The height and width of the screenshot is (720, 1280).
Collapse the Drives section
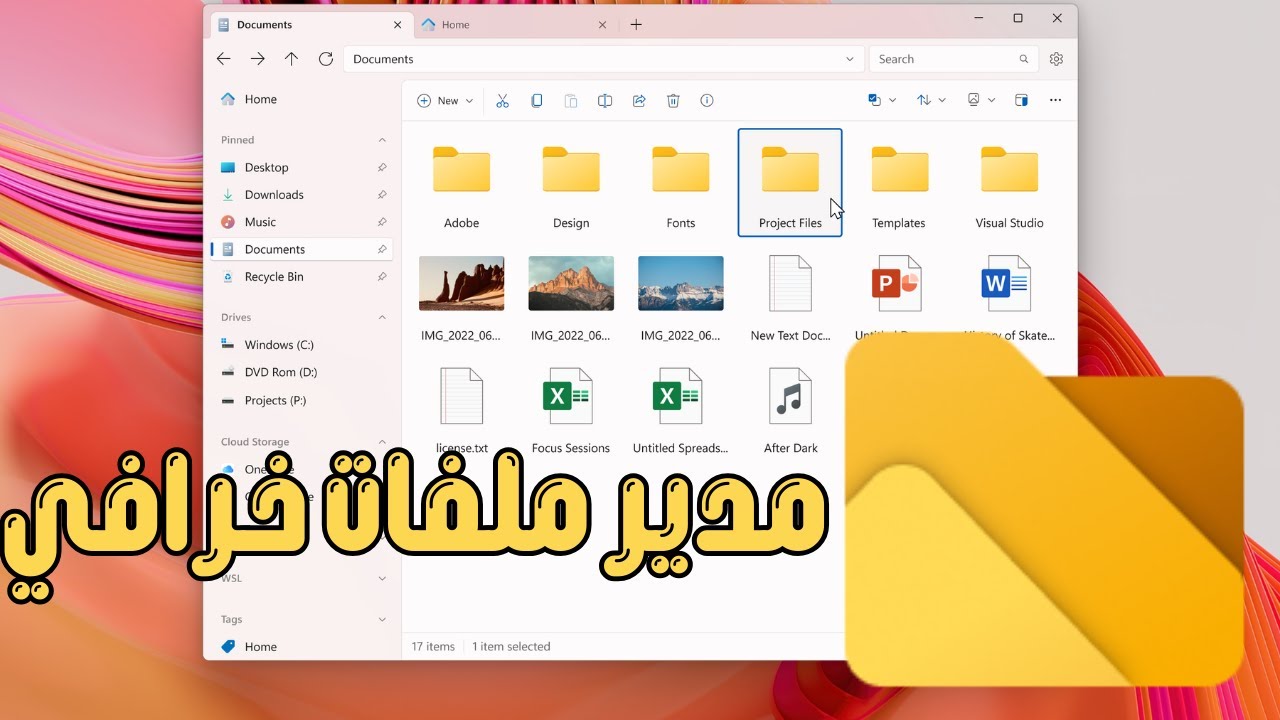382,317
